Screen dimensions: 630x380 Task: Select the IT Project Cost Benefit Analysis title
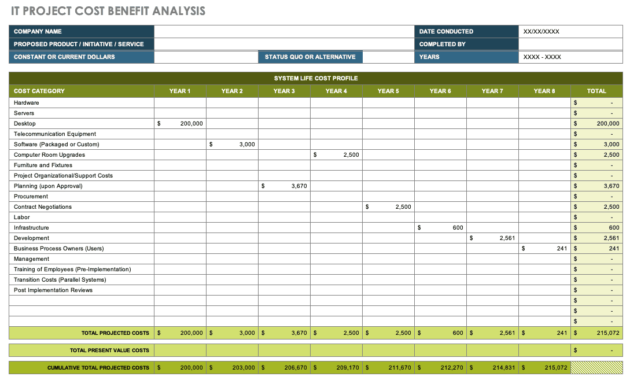point(108,11)
